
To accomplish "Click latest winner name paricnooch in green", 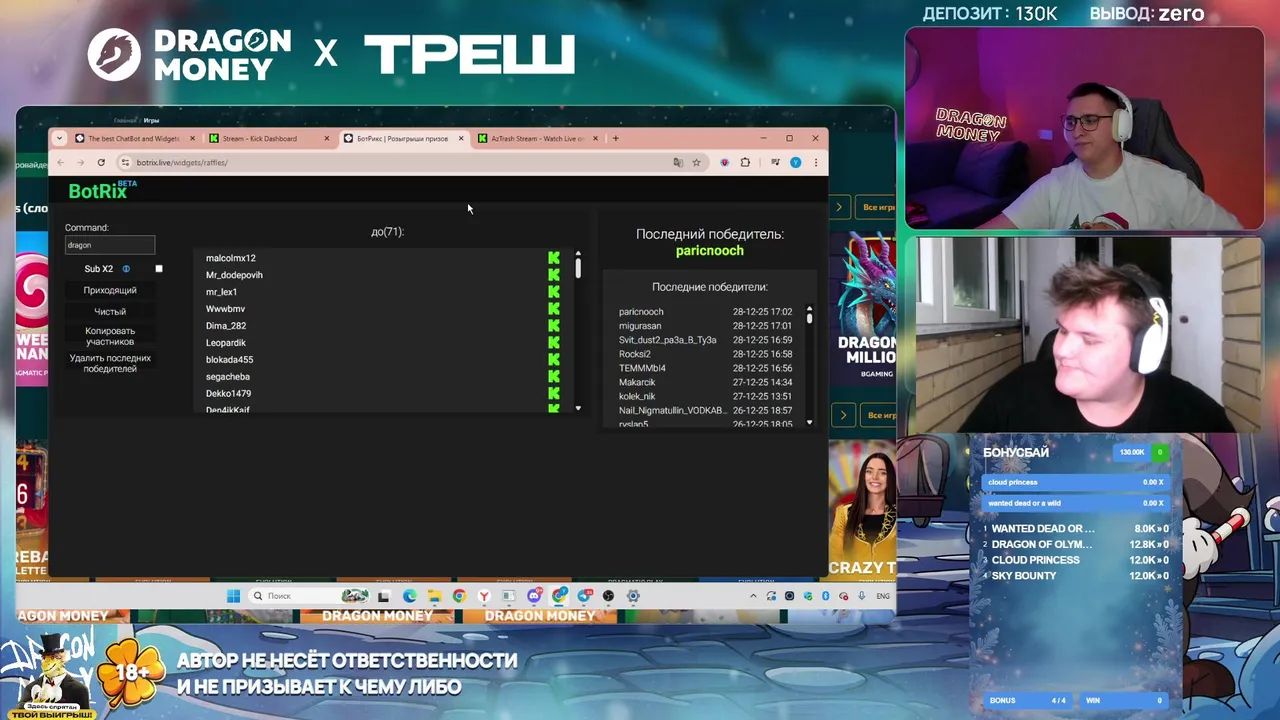I will (x=710, y=251).
